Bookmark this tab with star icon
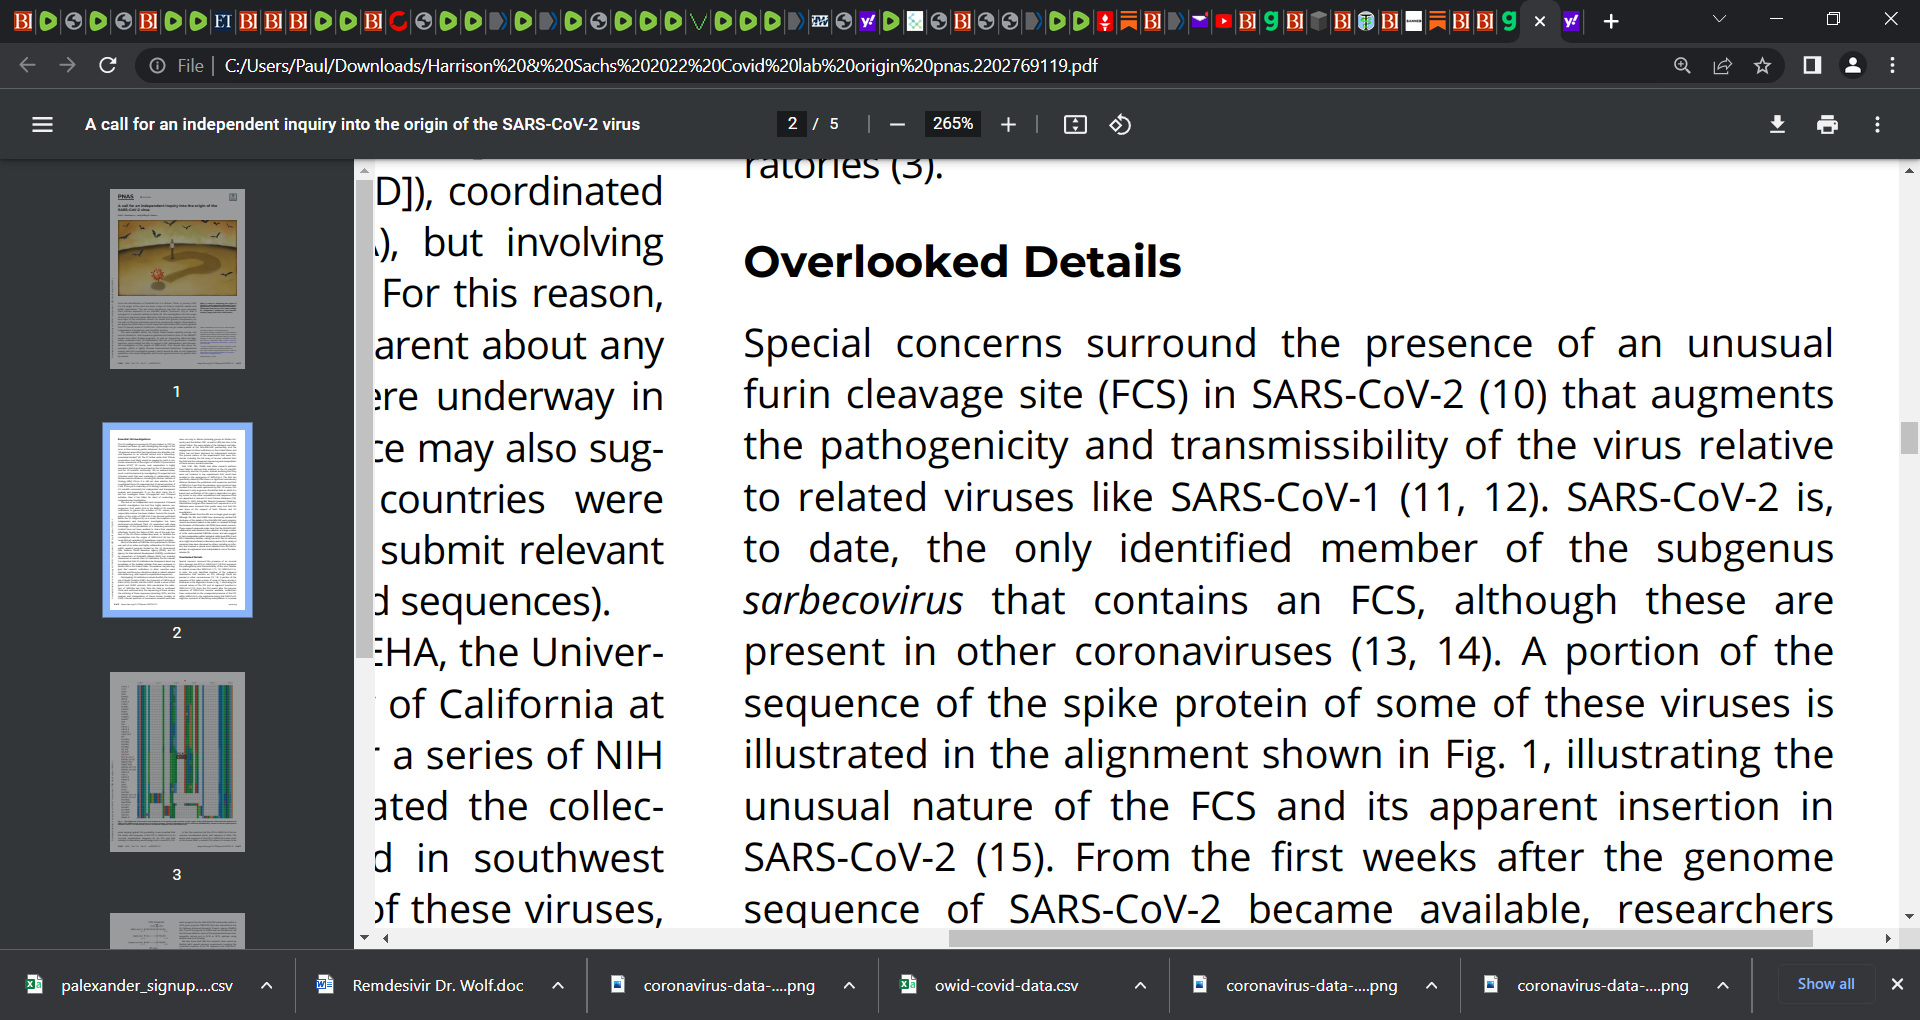This screenshot has width=1920, height=1020. coord(1762,65)
